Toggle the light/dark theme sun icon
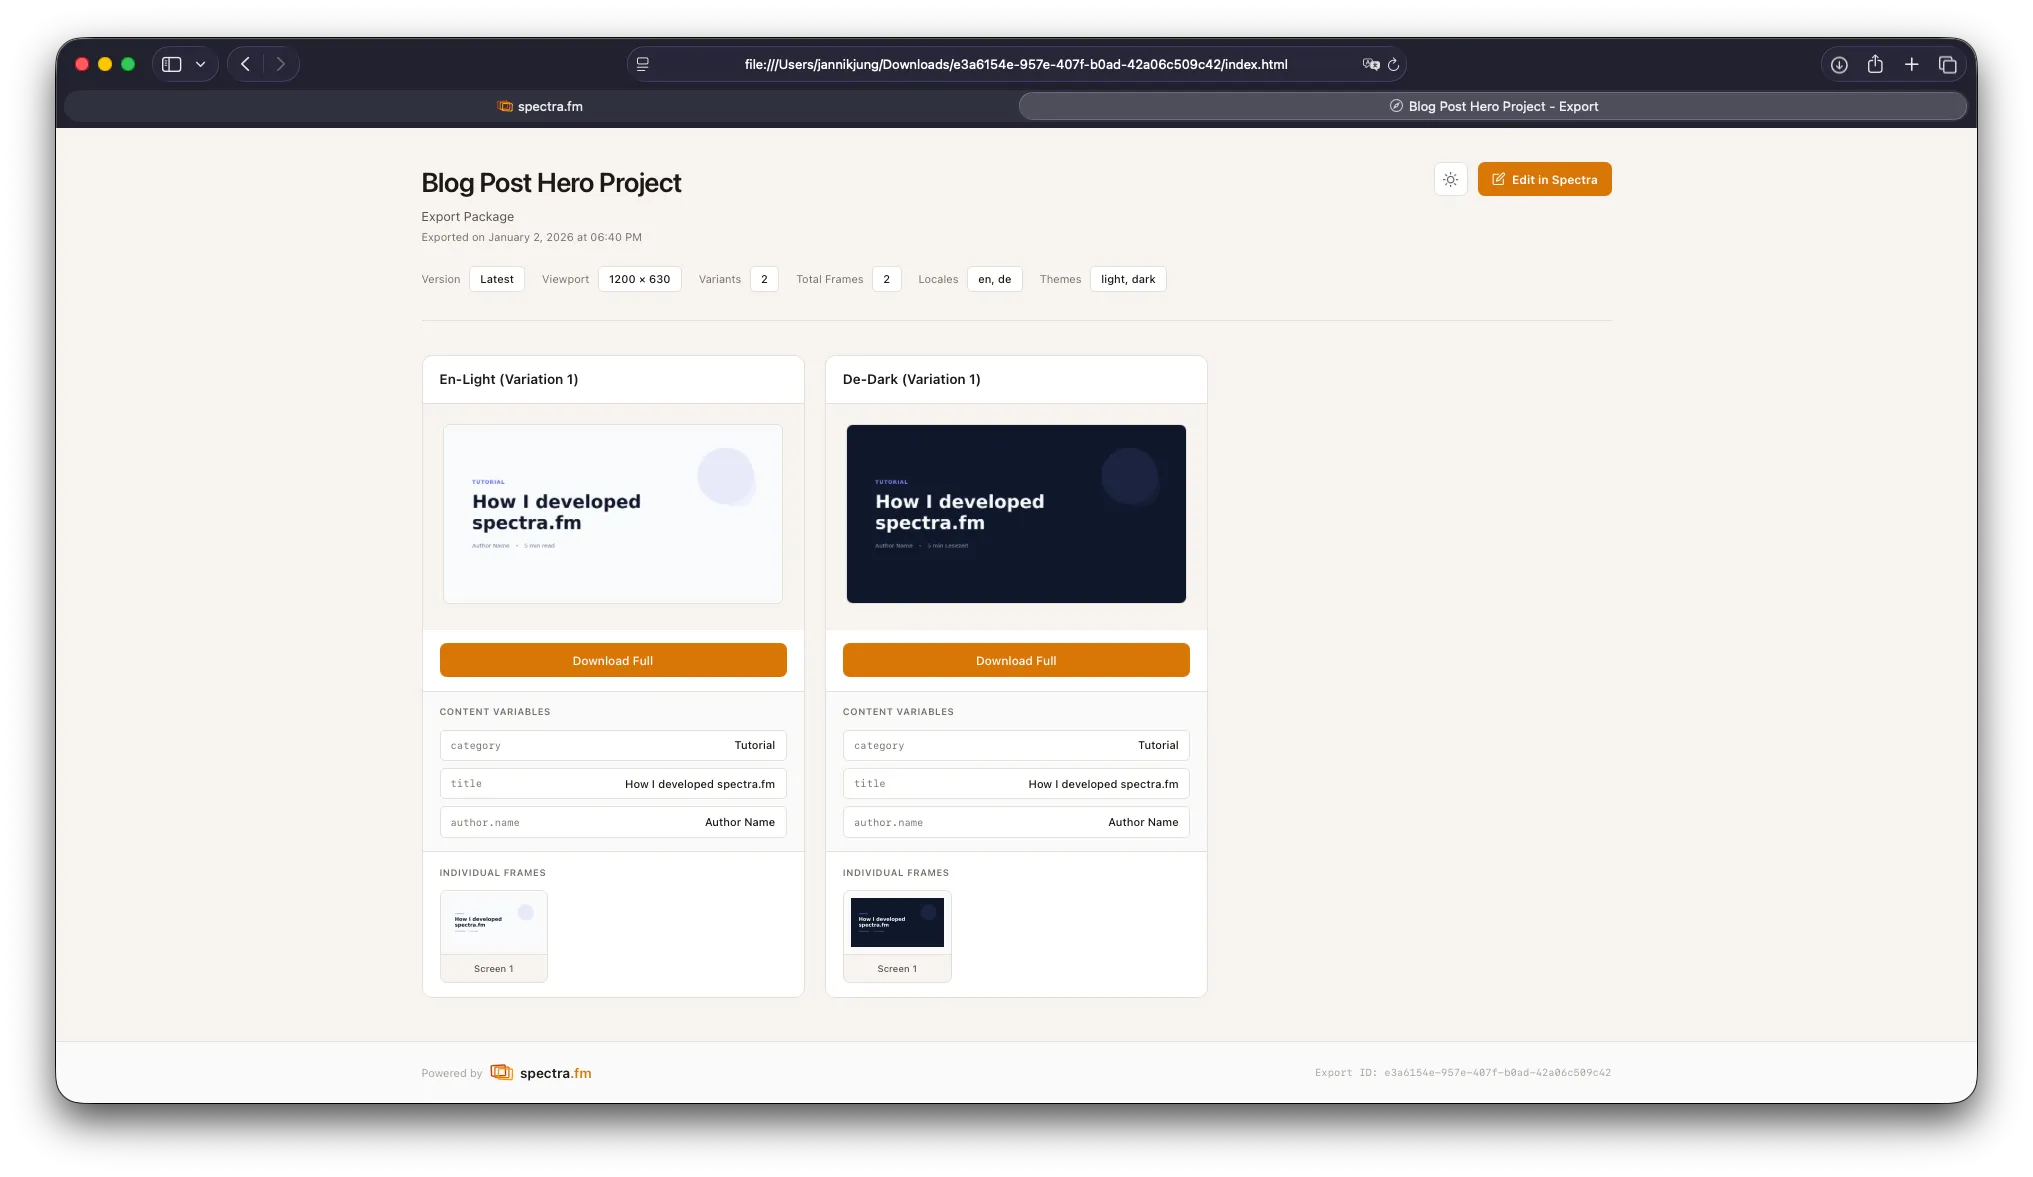Image resolution: width=2033 pixels, height=1177 pixels. (x=1450, y=179)
